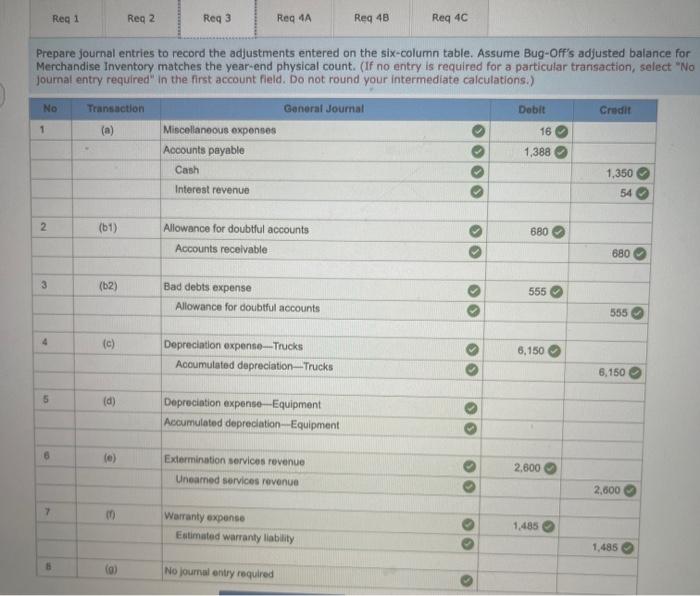Screen dimensions: 700x596
Task: Click the Miscellaneous expenses account field
Action: (324, 130)
